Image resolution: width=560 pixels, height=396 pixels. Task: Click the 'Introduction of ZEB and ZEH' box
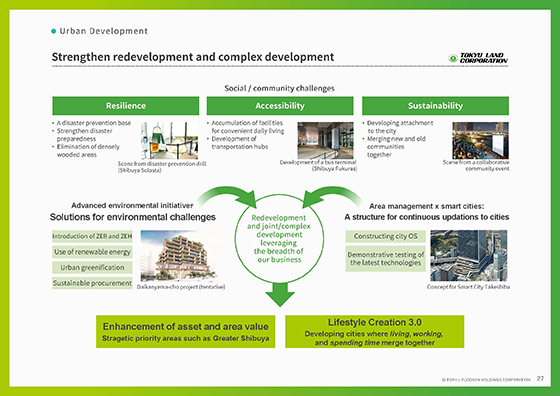click(92, 236)
